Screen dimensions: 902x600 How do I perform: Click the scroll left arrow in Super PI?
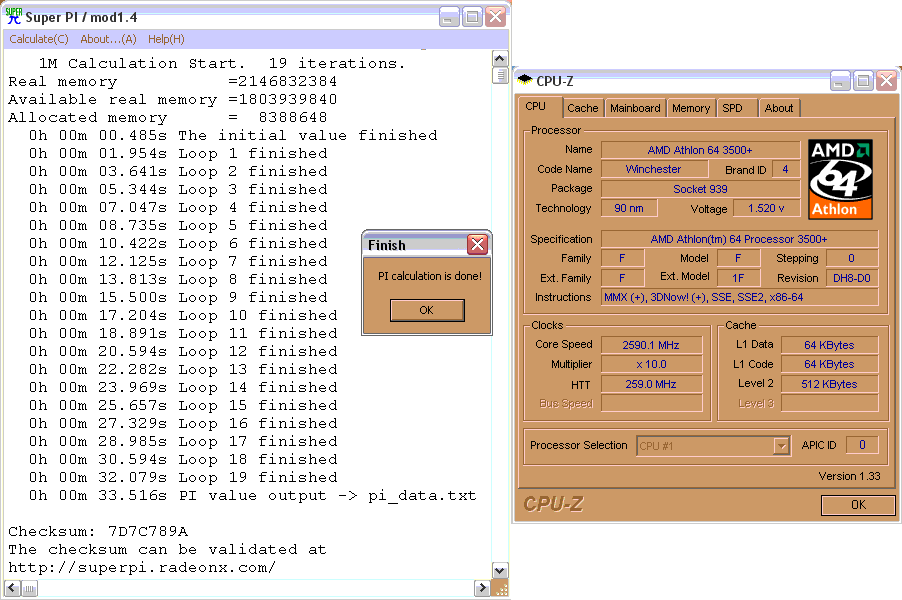click(x=13, y=588)
